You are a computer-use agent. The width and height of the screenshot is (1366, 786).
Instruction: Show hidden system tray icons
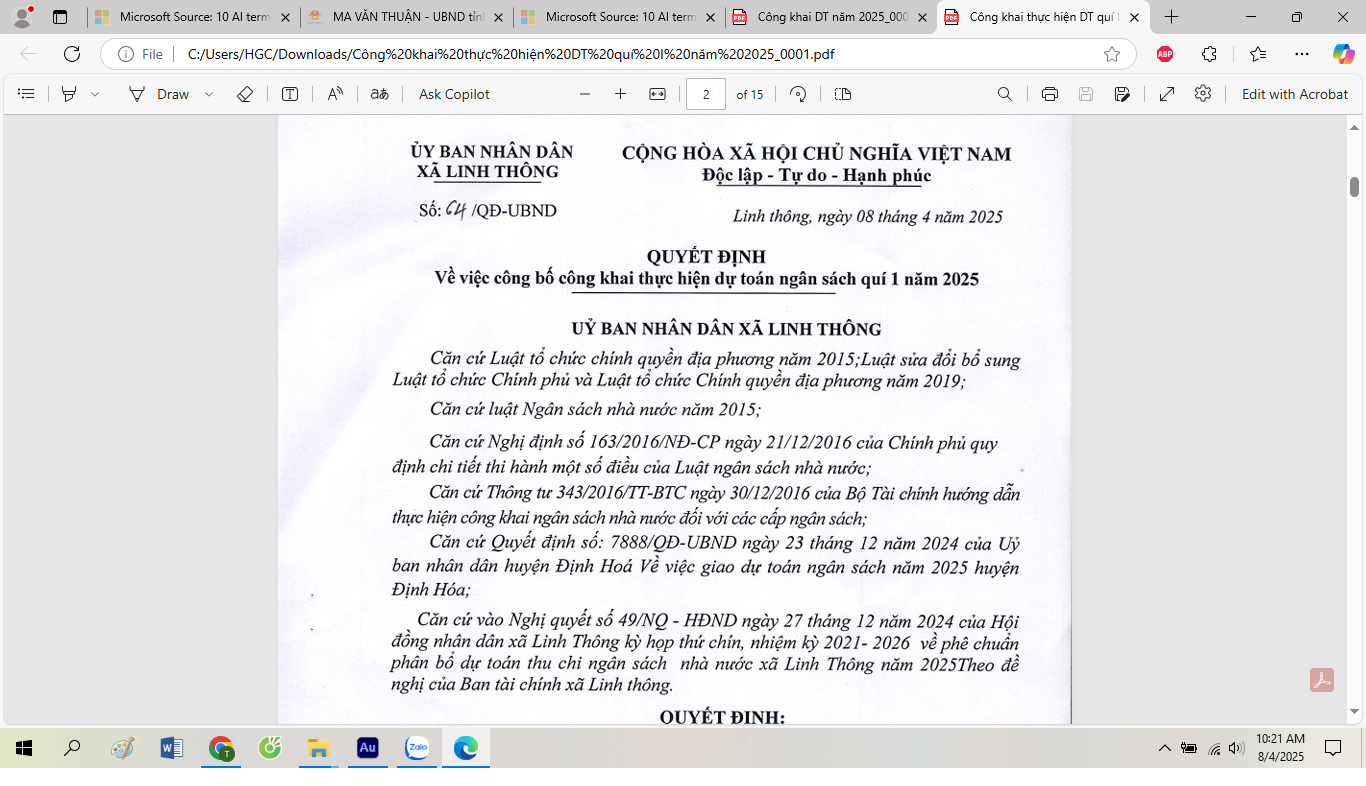(x=1164, y=748)
